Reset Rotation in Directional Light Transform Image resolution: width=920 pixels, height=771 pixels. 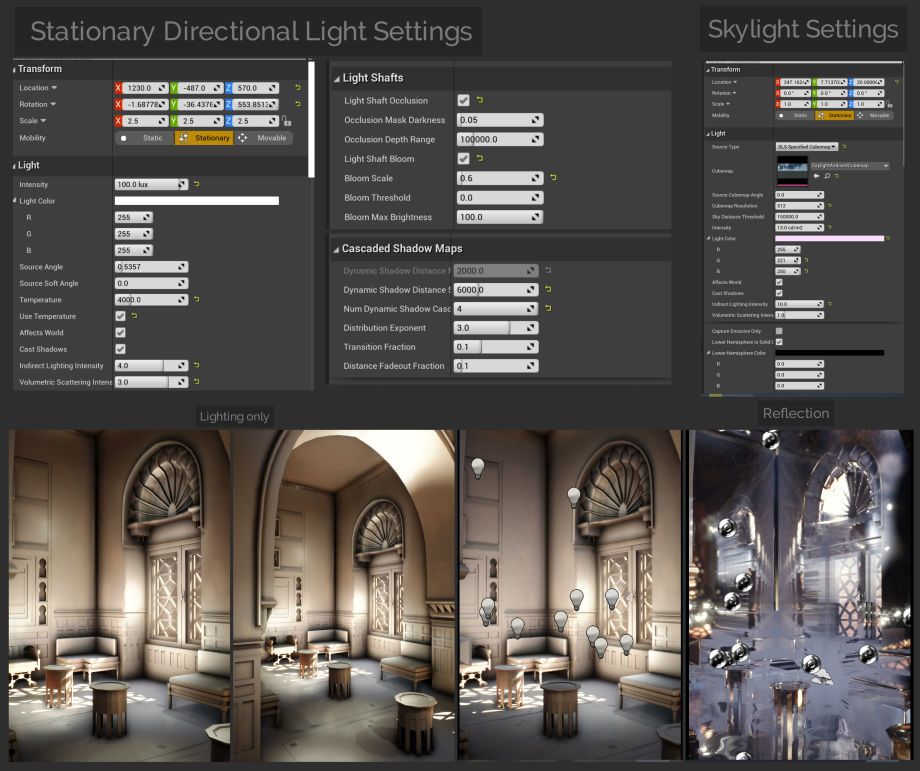298,104
